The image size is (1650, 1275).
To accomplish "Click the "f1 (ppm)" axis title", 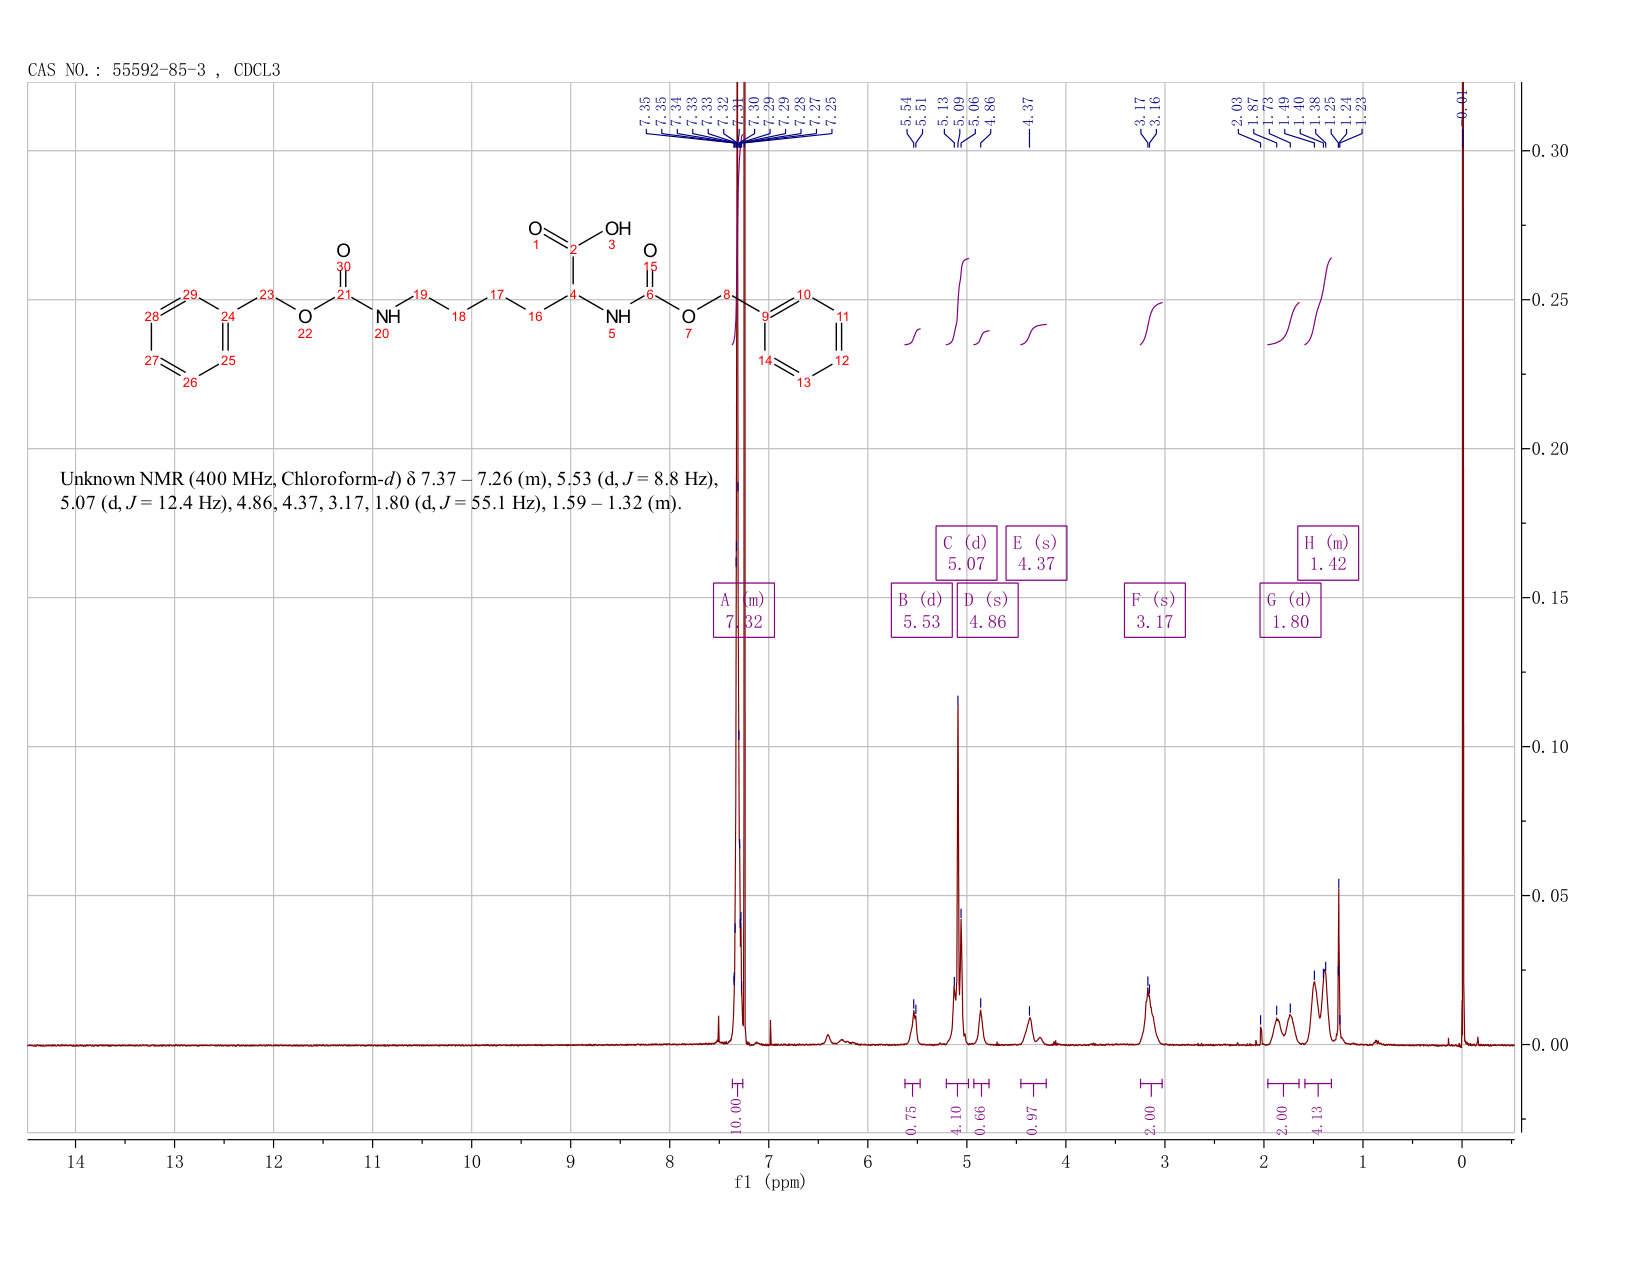I will (x=769, y=1182).
